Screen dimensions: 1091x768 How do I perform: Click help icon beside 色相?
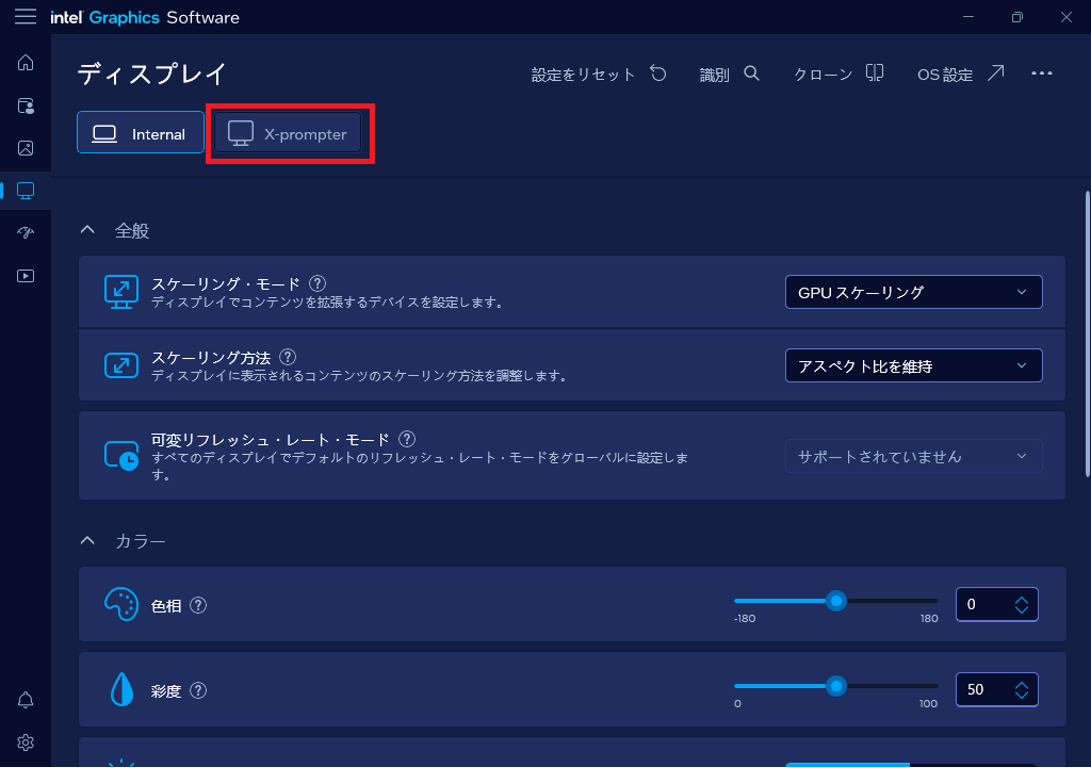coord(198,605)
